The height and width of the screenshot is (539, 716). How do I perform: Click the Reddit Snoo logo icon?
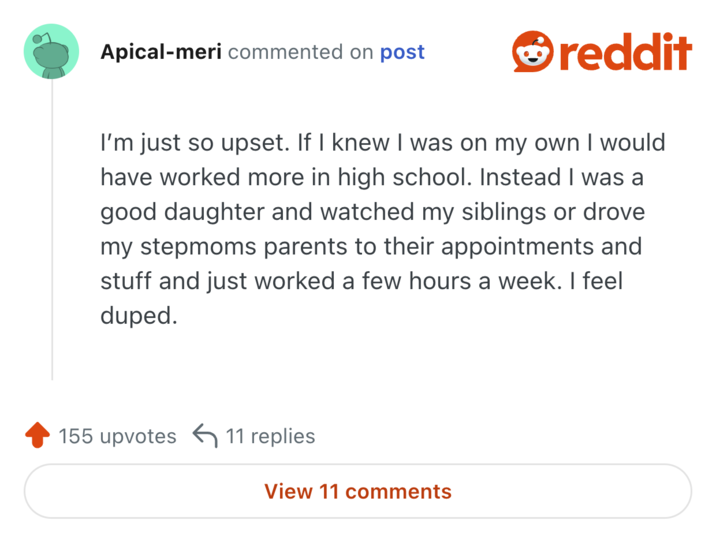tap(533, 52)
